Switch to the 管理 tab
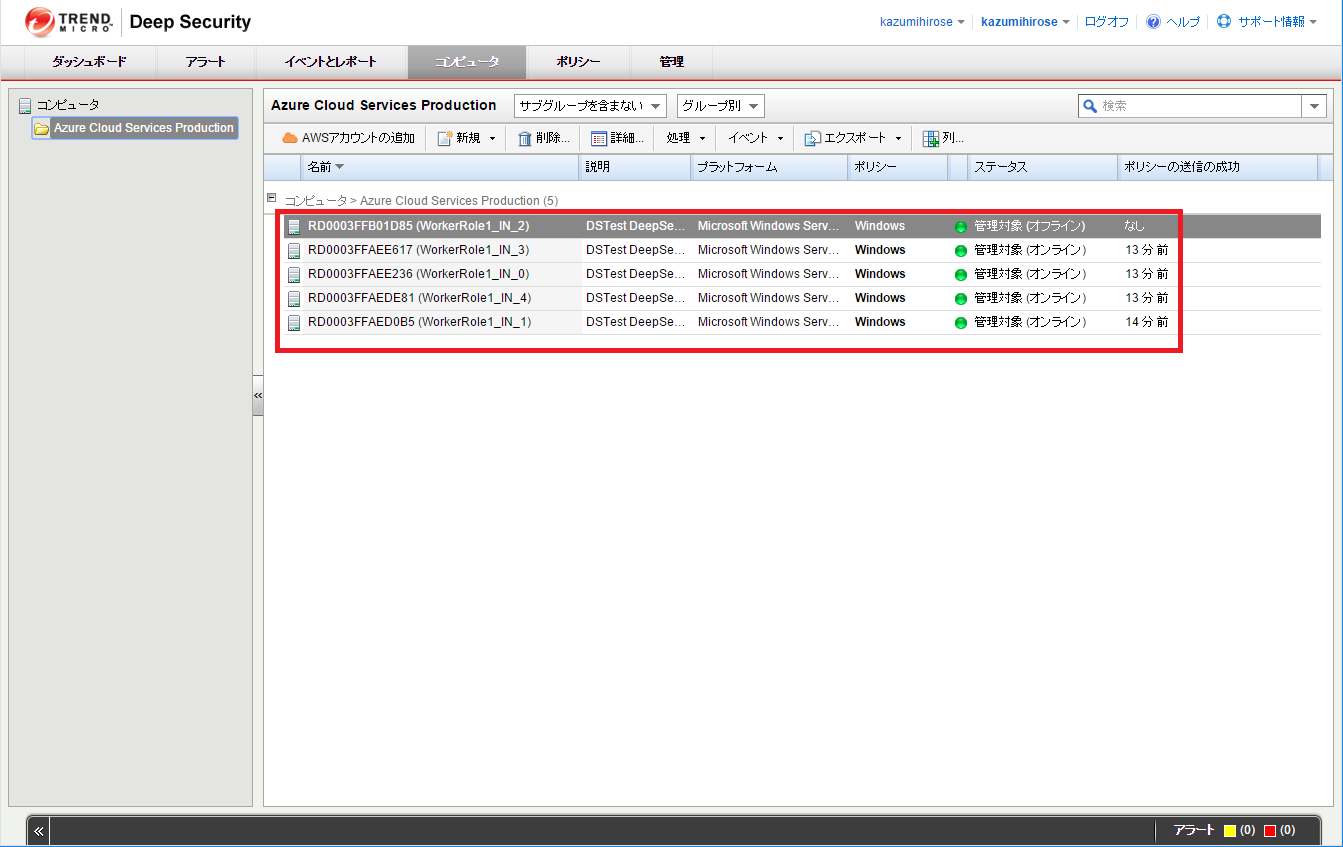The height and width of the screenshot is (847, 1343). pyautogui.click(x=672, y=62)
